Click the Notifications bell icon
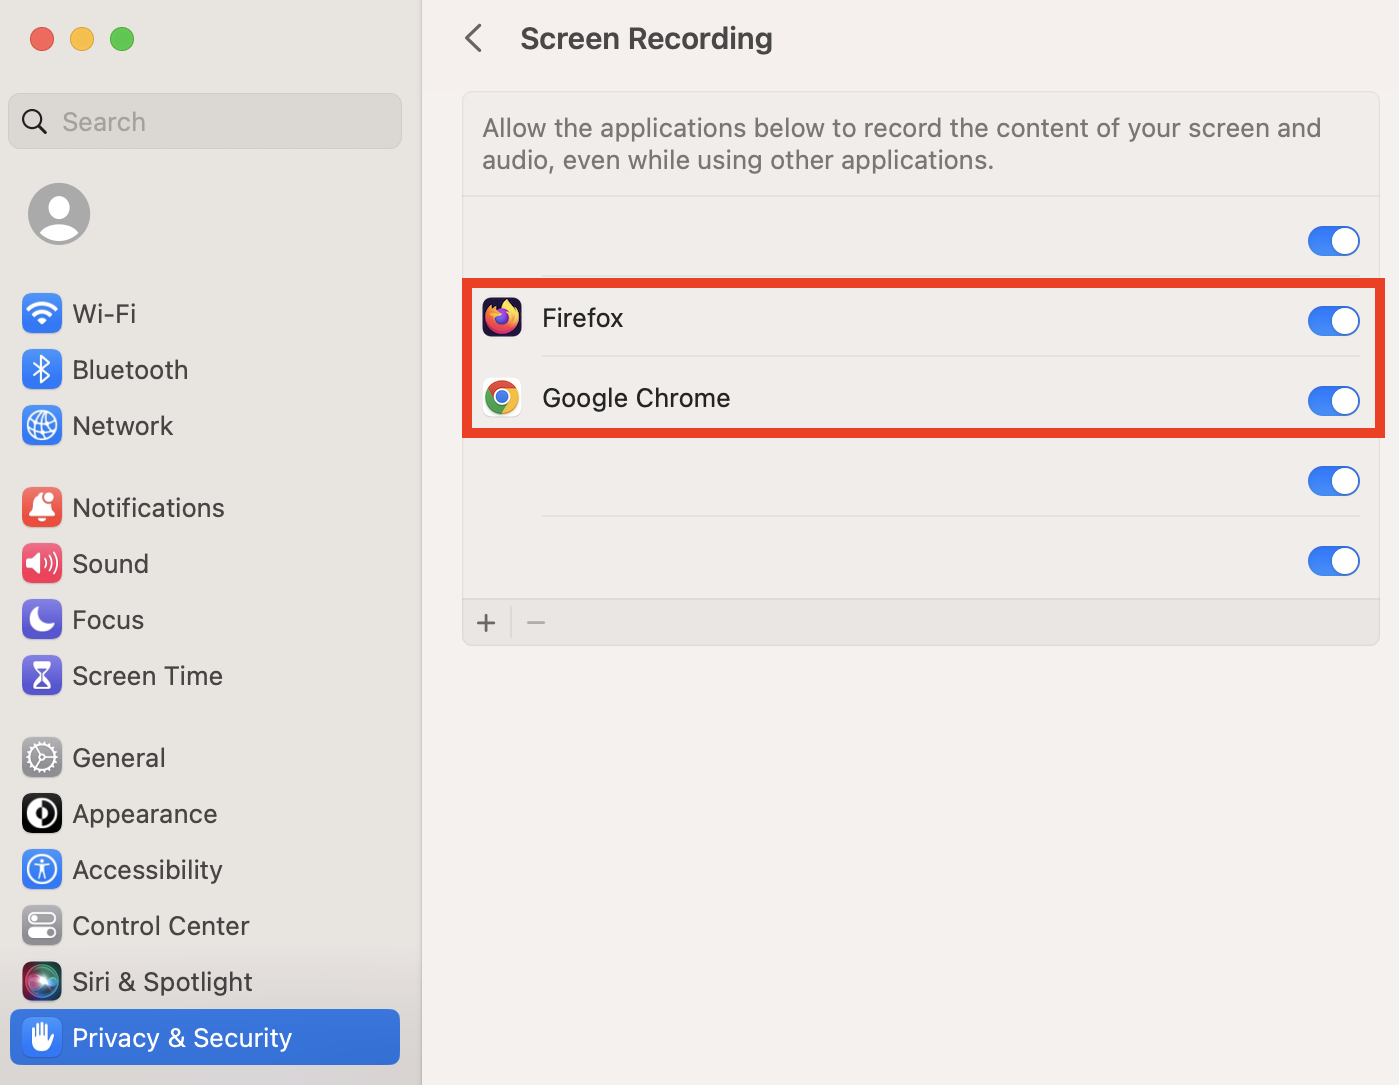The height and width of the screenshot is (1085, 1399). tap(42, 508)
